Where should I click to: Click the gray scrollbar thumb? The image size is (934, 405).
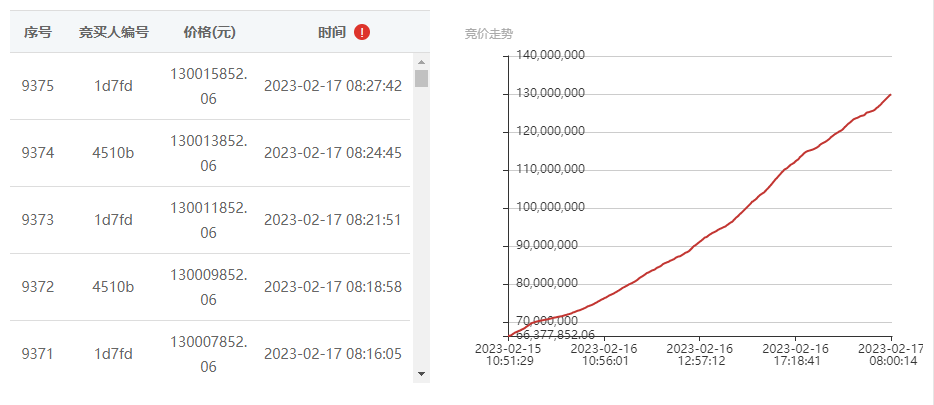[422, 78]
